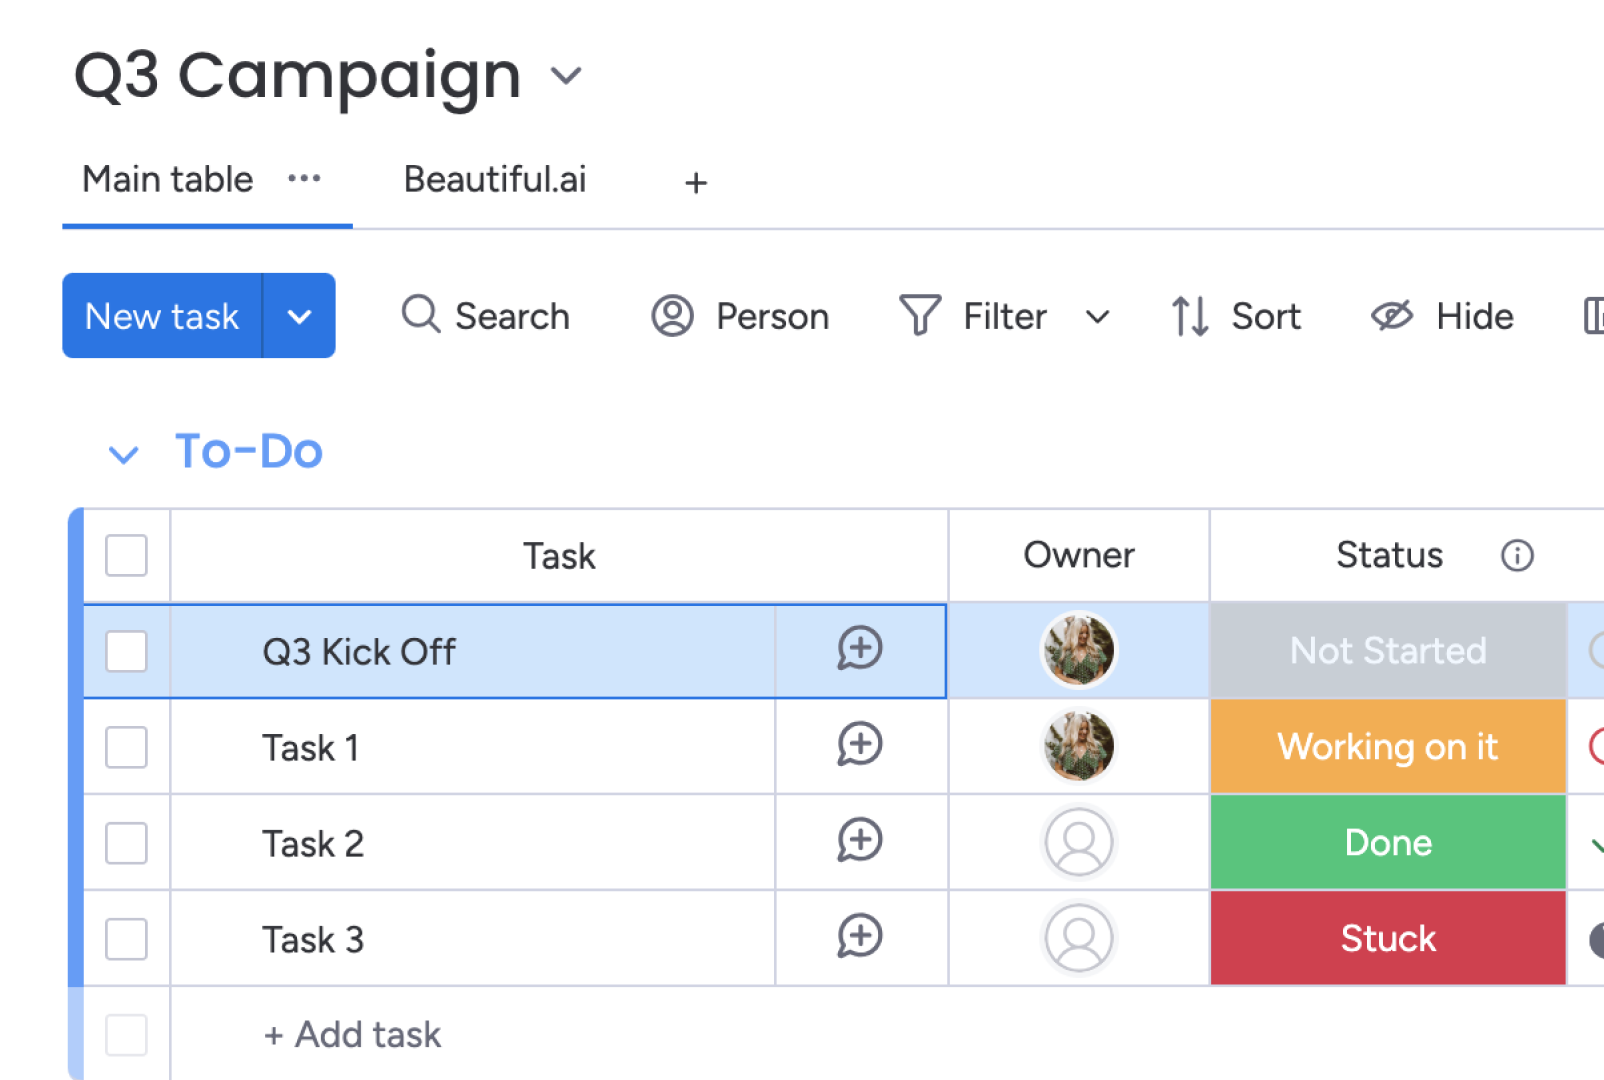The height and width of the screenshot is (1080, 1604).
Task: Open Q3 Campaign board title dropdown
Action: [566, 76]
